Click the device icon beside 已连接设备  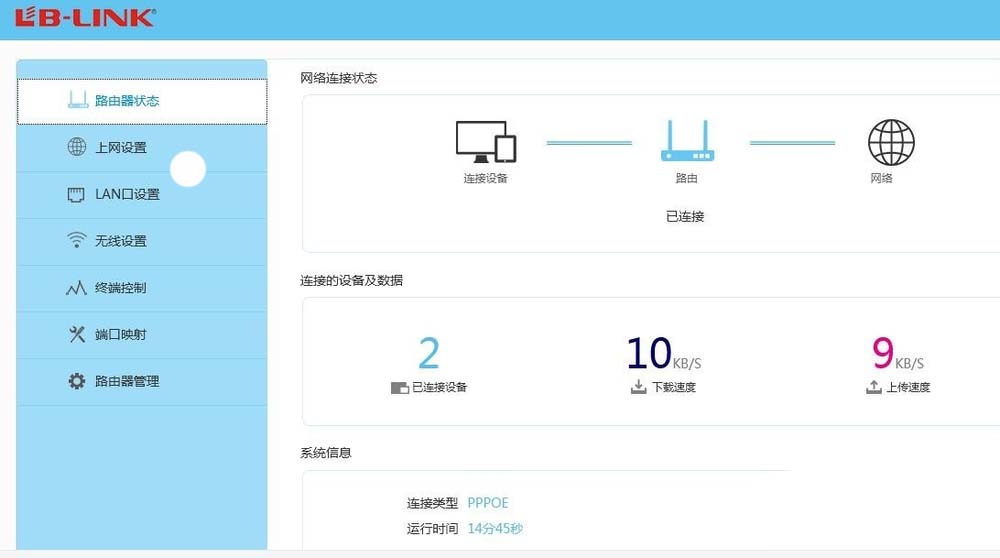click(400, 388)
